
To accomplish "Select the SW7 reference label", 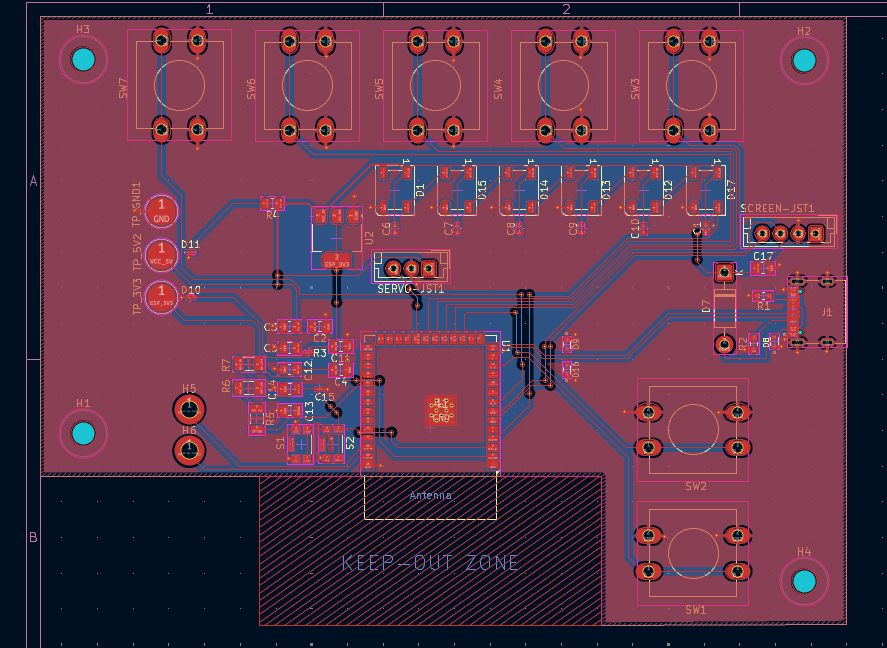I will (124, 88).
